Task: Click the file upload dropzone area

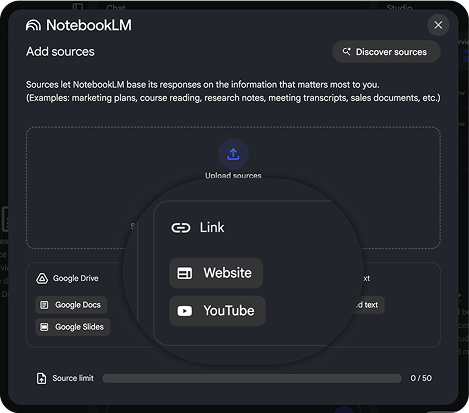Action: (x=233, y=187)
